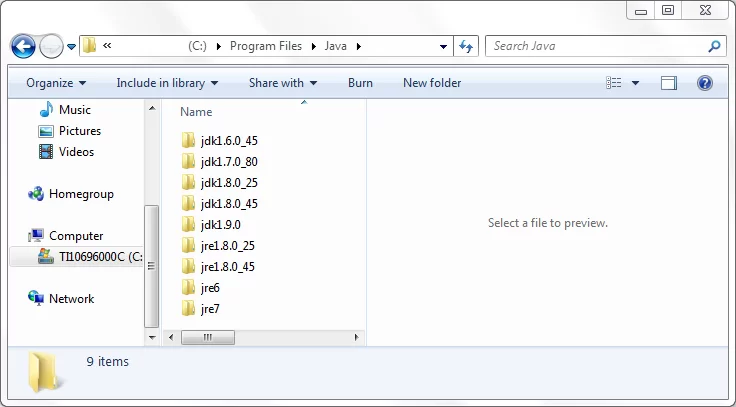
Task: Click the New folder button
Action: point(432,83)
